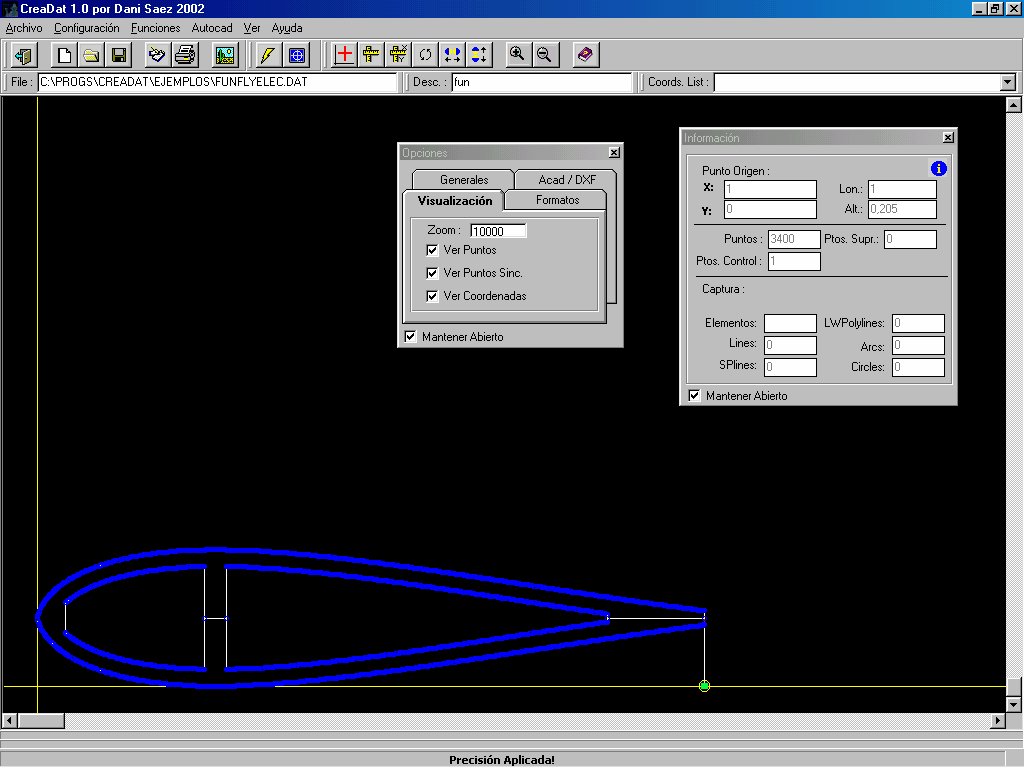
Task: Click the yellow ruler measurement icon
Action: (371, 55)
